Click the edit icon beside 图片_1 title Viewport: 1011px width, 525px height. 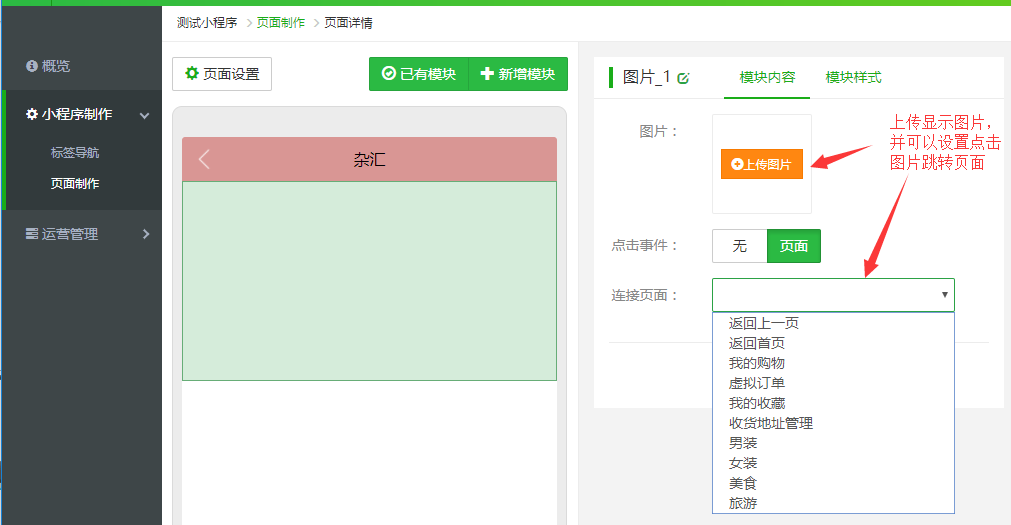(x=683, y=78)
